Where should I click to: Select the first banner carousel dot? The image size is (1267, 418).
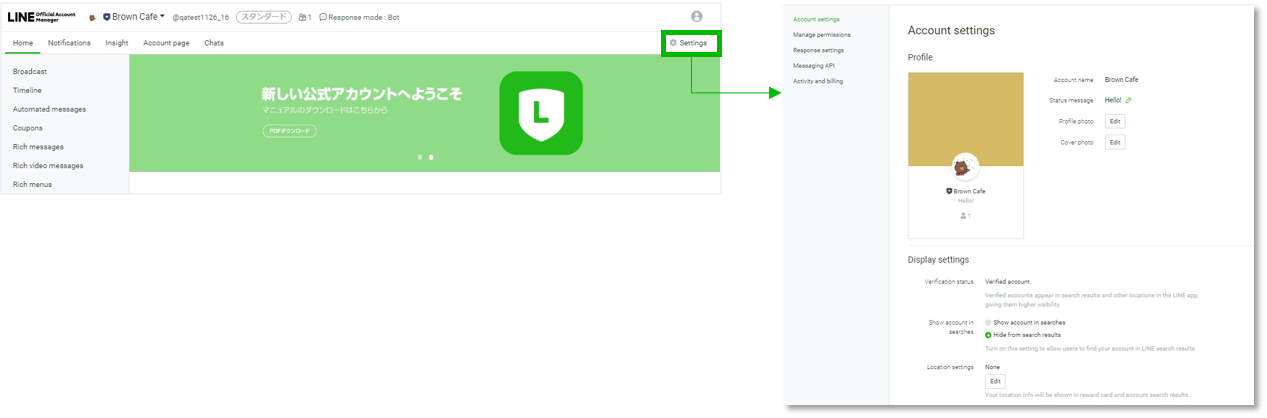420,157
